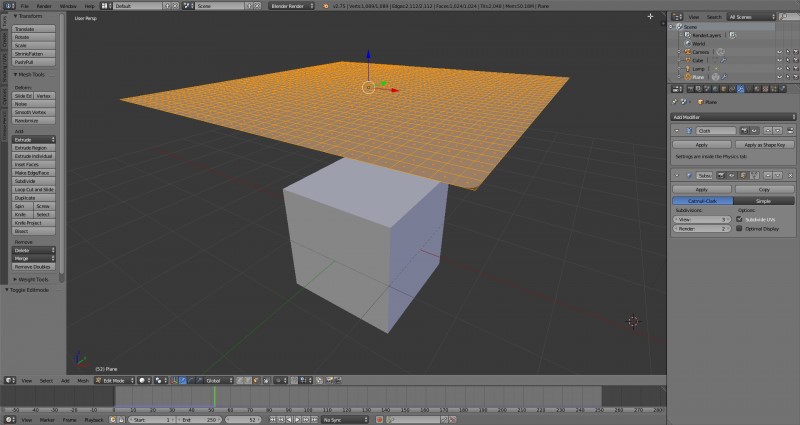The image size is (800, 425).
Task: Click the Plane object icon in outliner
Action: coord(688,77)
